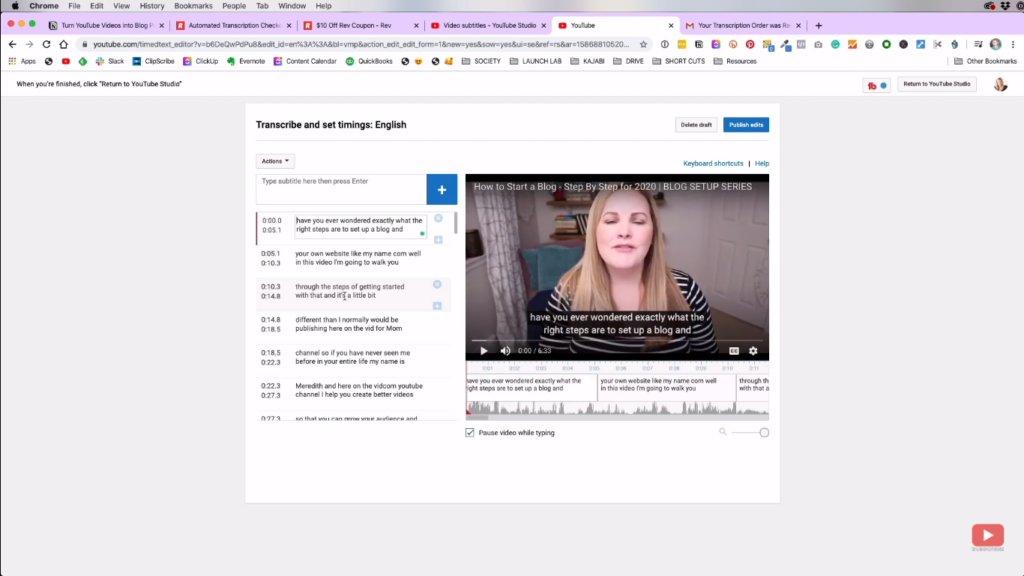Open the ClickUp bookmark
The height and width of the screenshot is (576, 1024).
(x=200, y=61)
